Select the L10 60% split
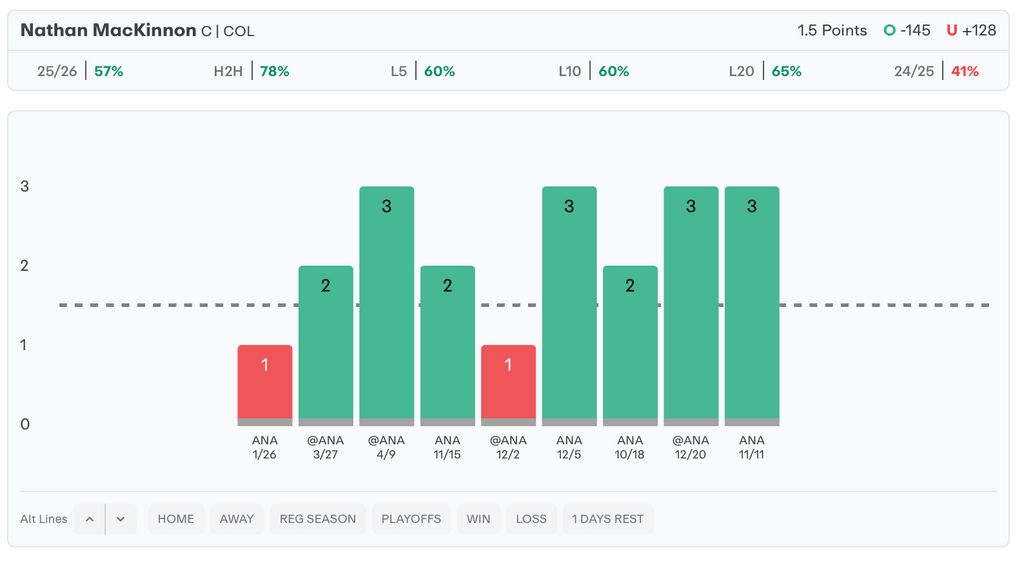 [593, 71]
